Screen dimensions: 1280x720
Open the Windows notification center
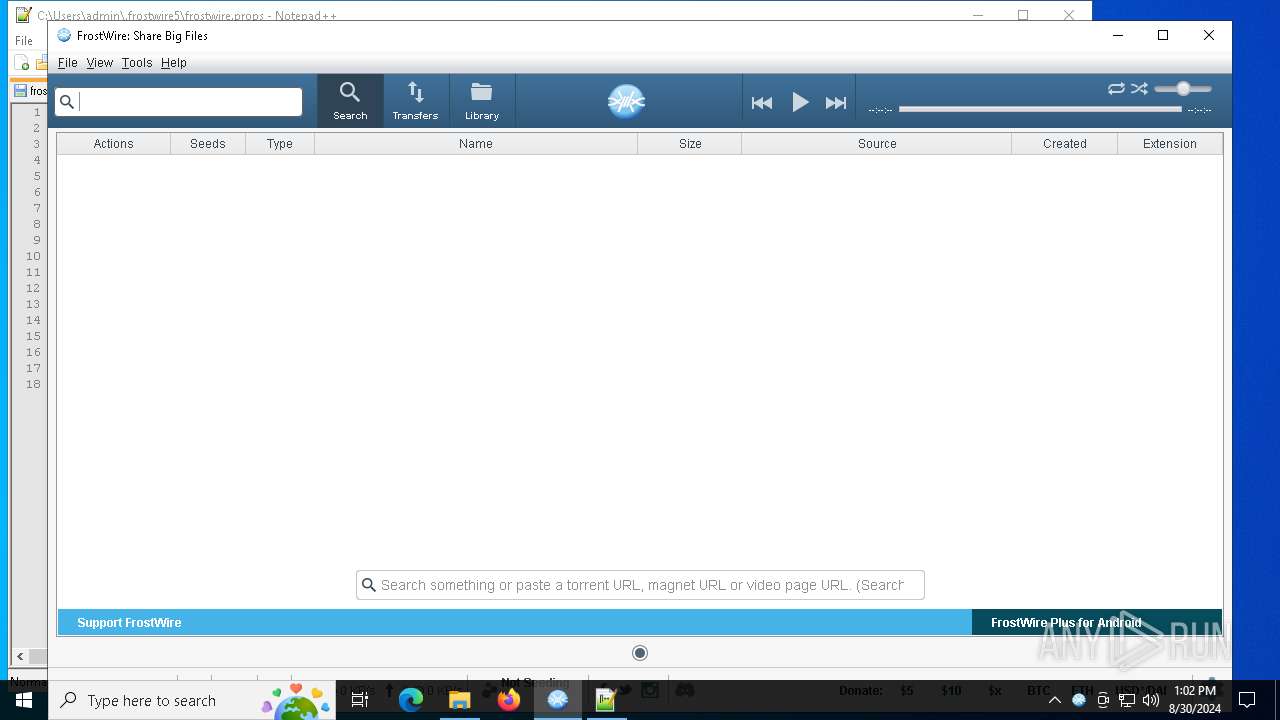(x=1247, y=700)
